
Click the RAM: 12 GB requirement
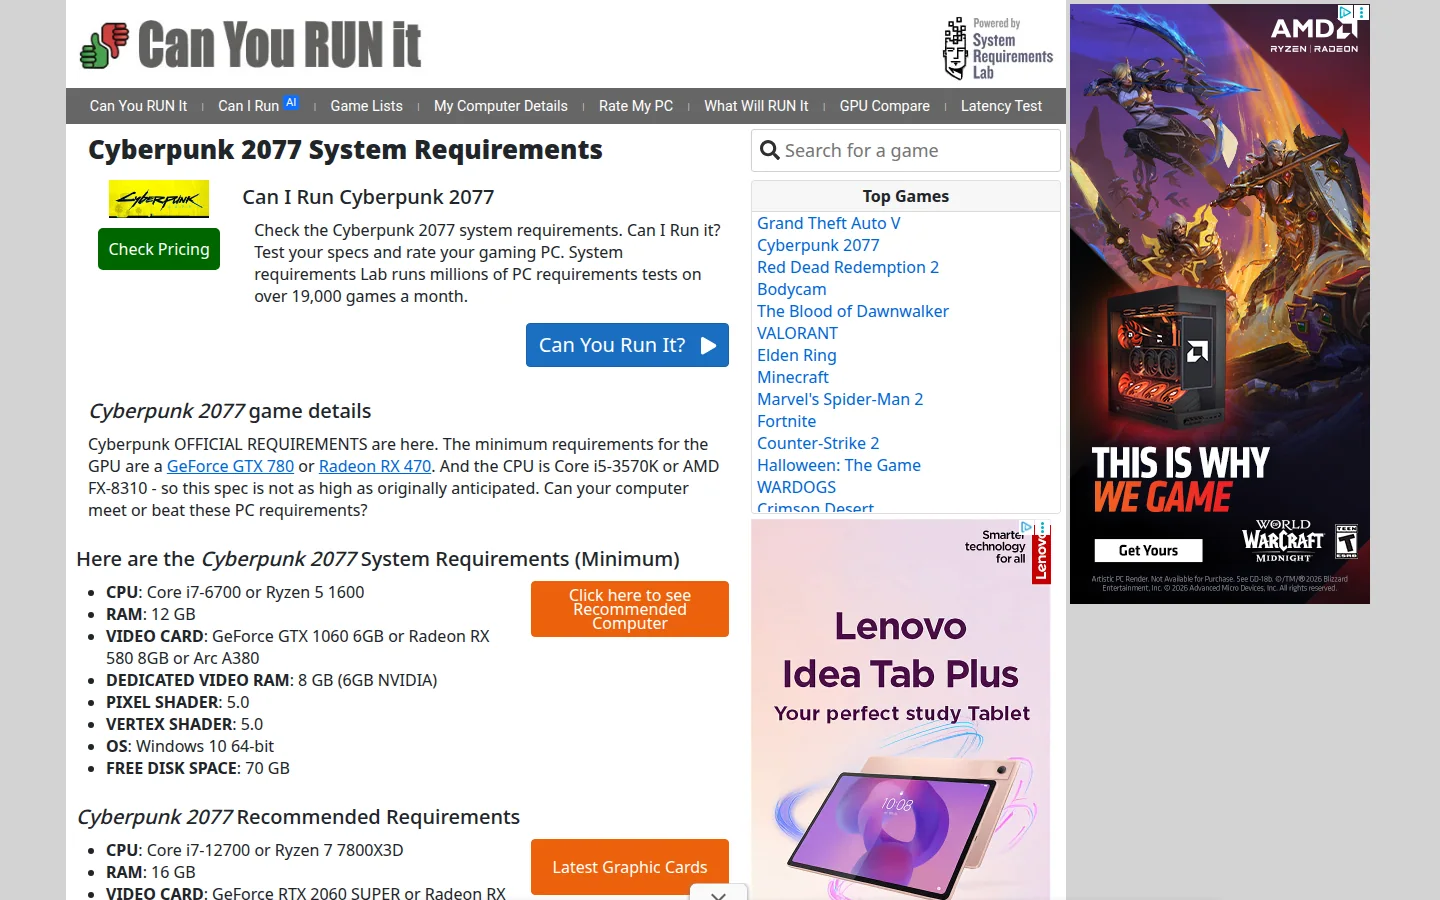click(151, 614)
